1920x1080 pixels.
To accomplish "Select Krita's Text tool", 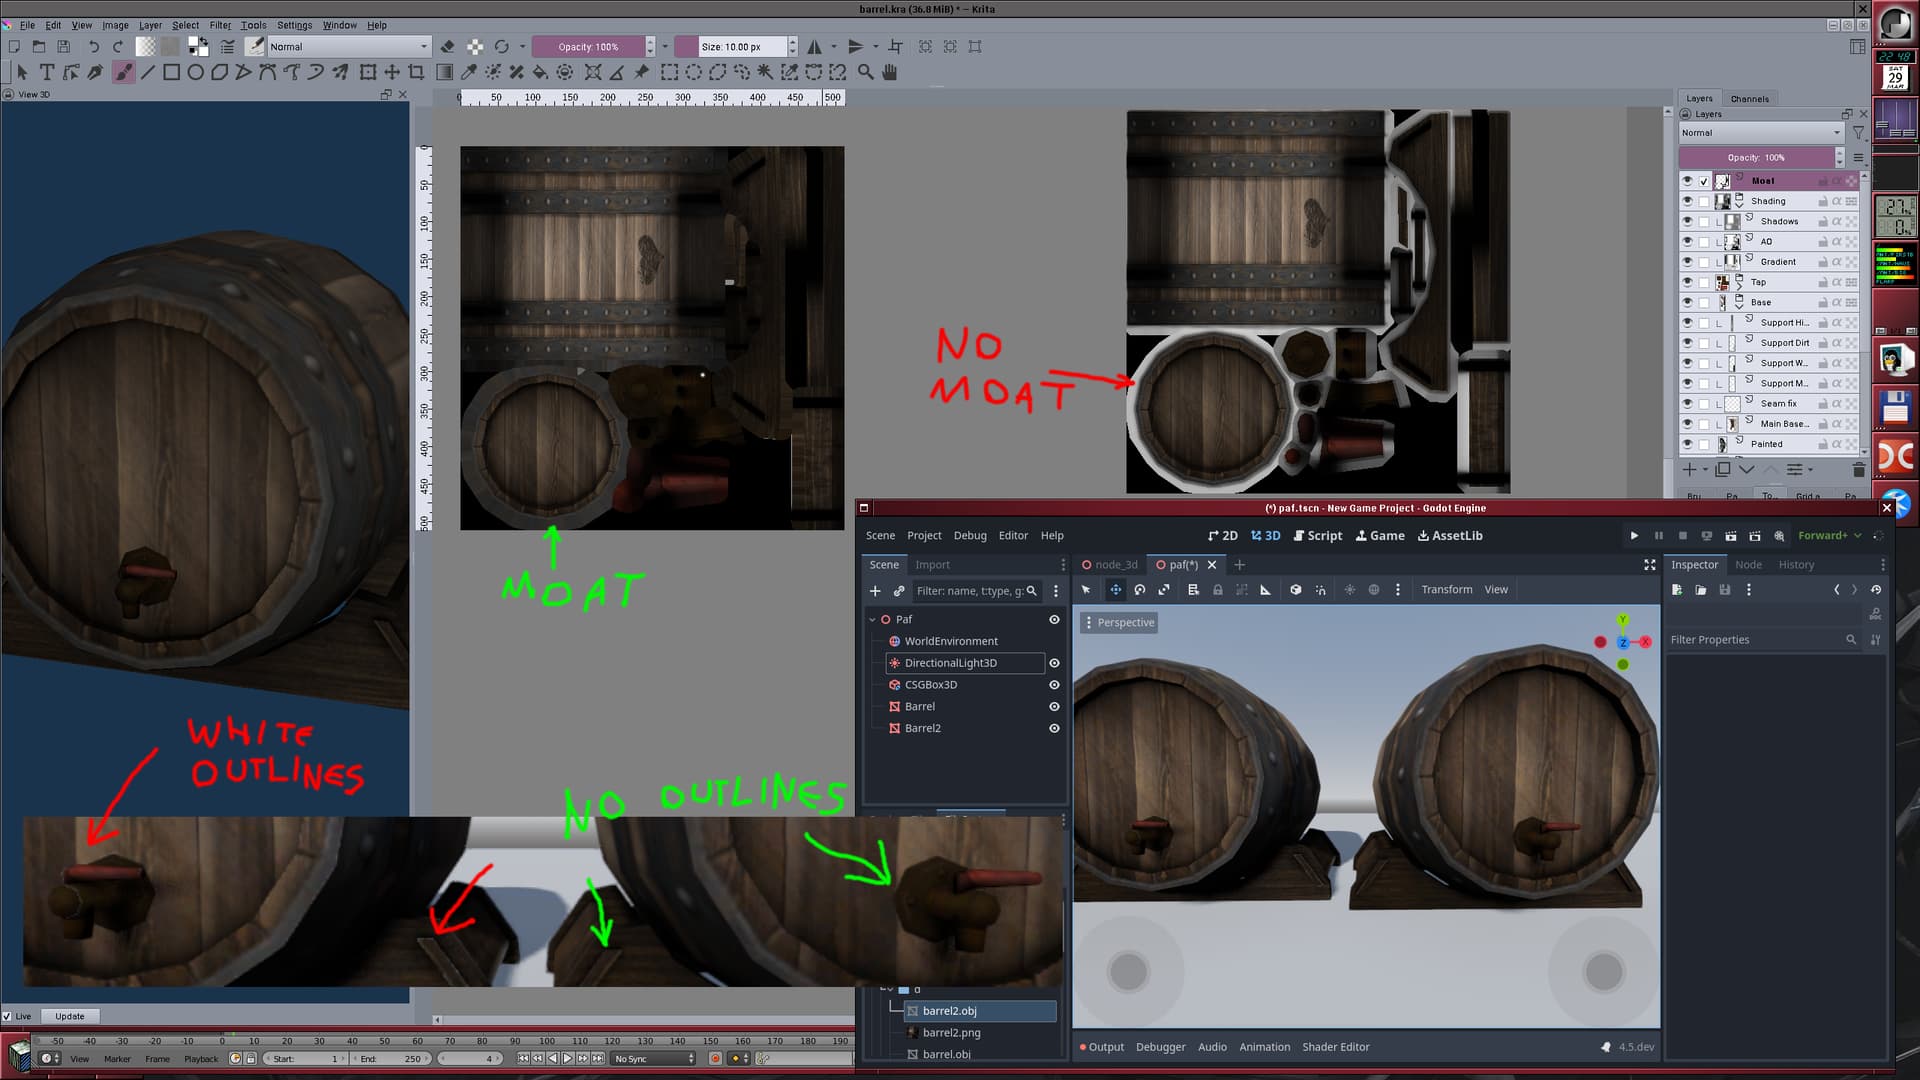I will tap(46, 71).
